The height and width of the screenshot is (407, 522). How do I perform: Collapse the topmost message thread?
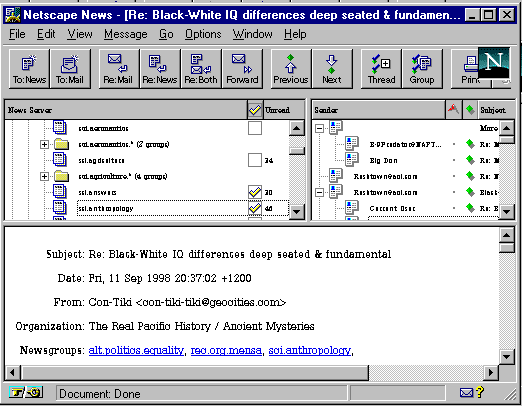tap(319, 128)
